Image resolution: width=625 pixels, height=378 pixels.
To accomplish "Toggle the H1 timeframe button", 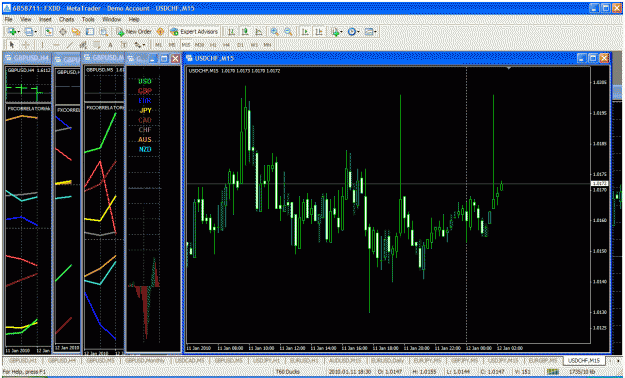I will 213,45.
